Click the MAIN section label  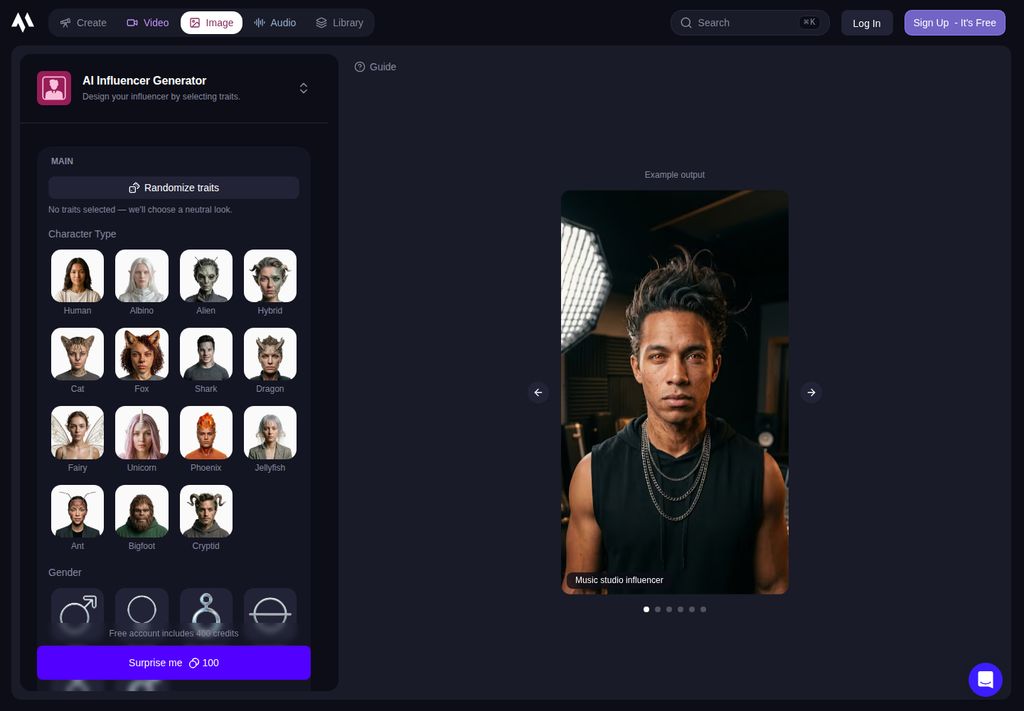coord(62,161)
